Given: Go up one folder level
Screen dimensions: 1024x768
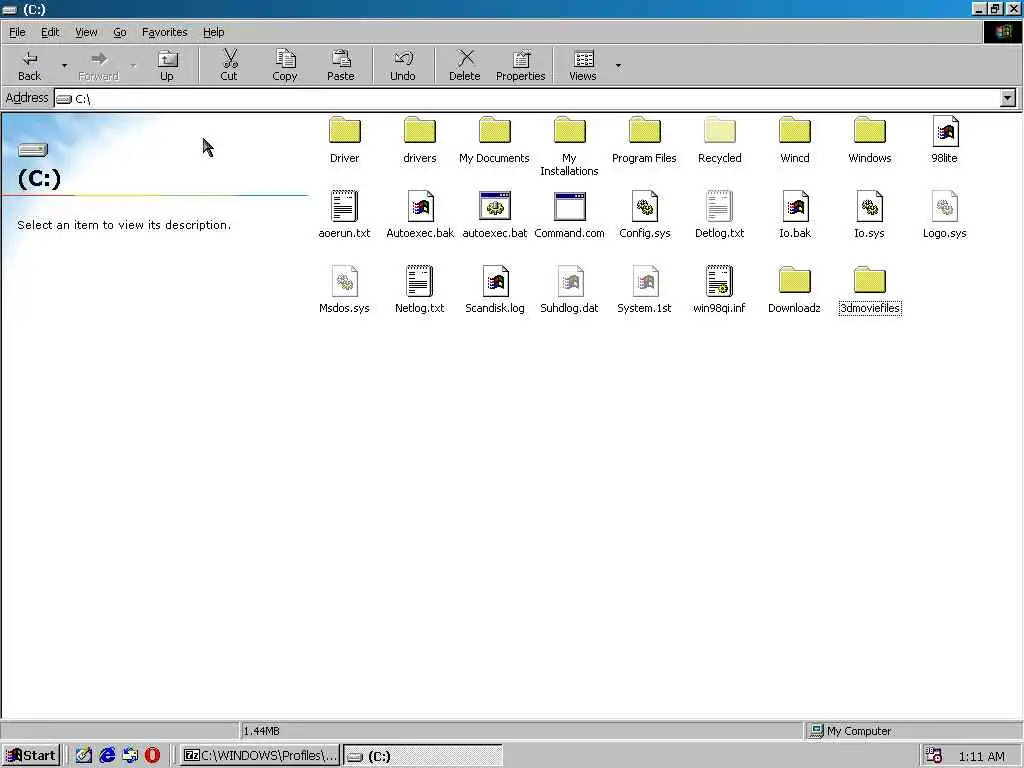Looking at the screenshot, I should click(x=167, y=65).
